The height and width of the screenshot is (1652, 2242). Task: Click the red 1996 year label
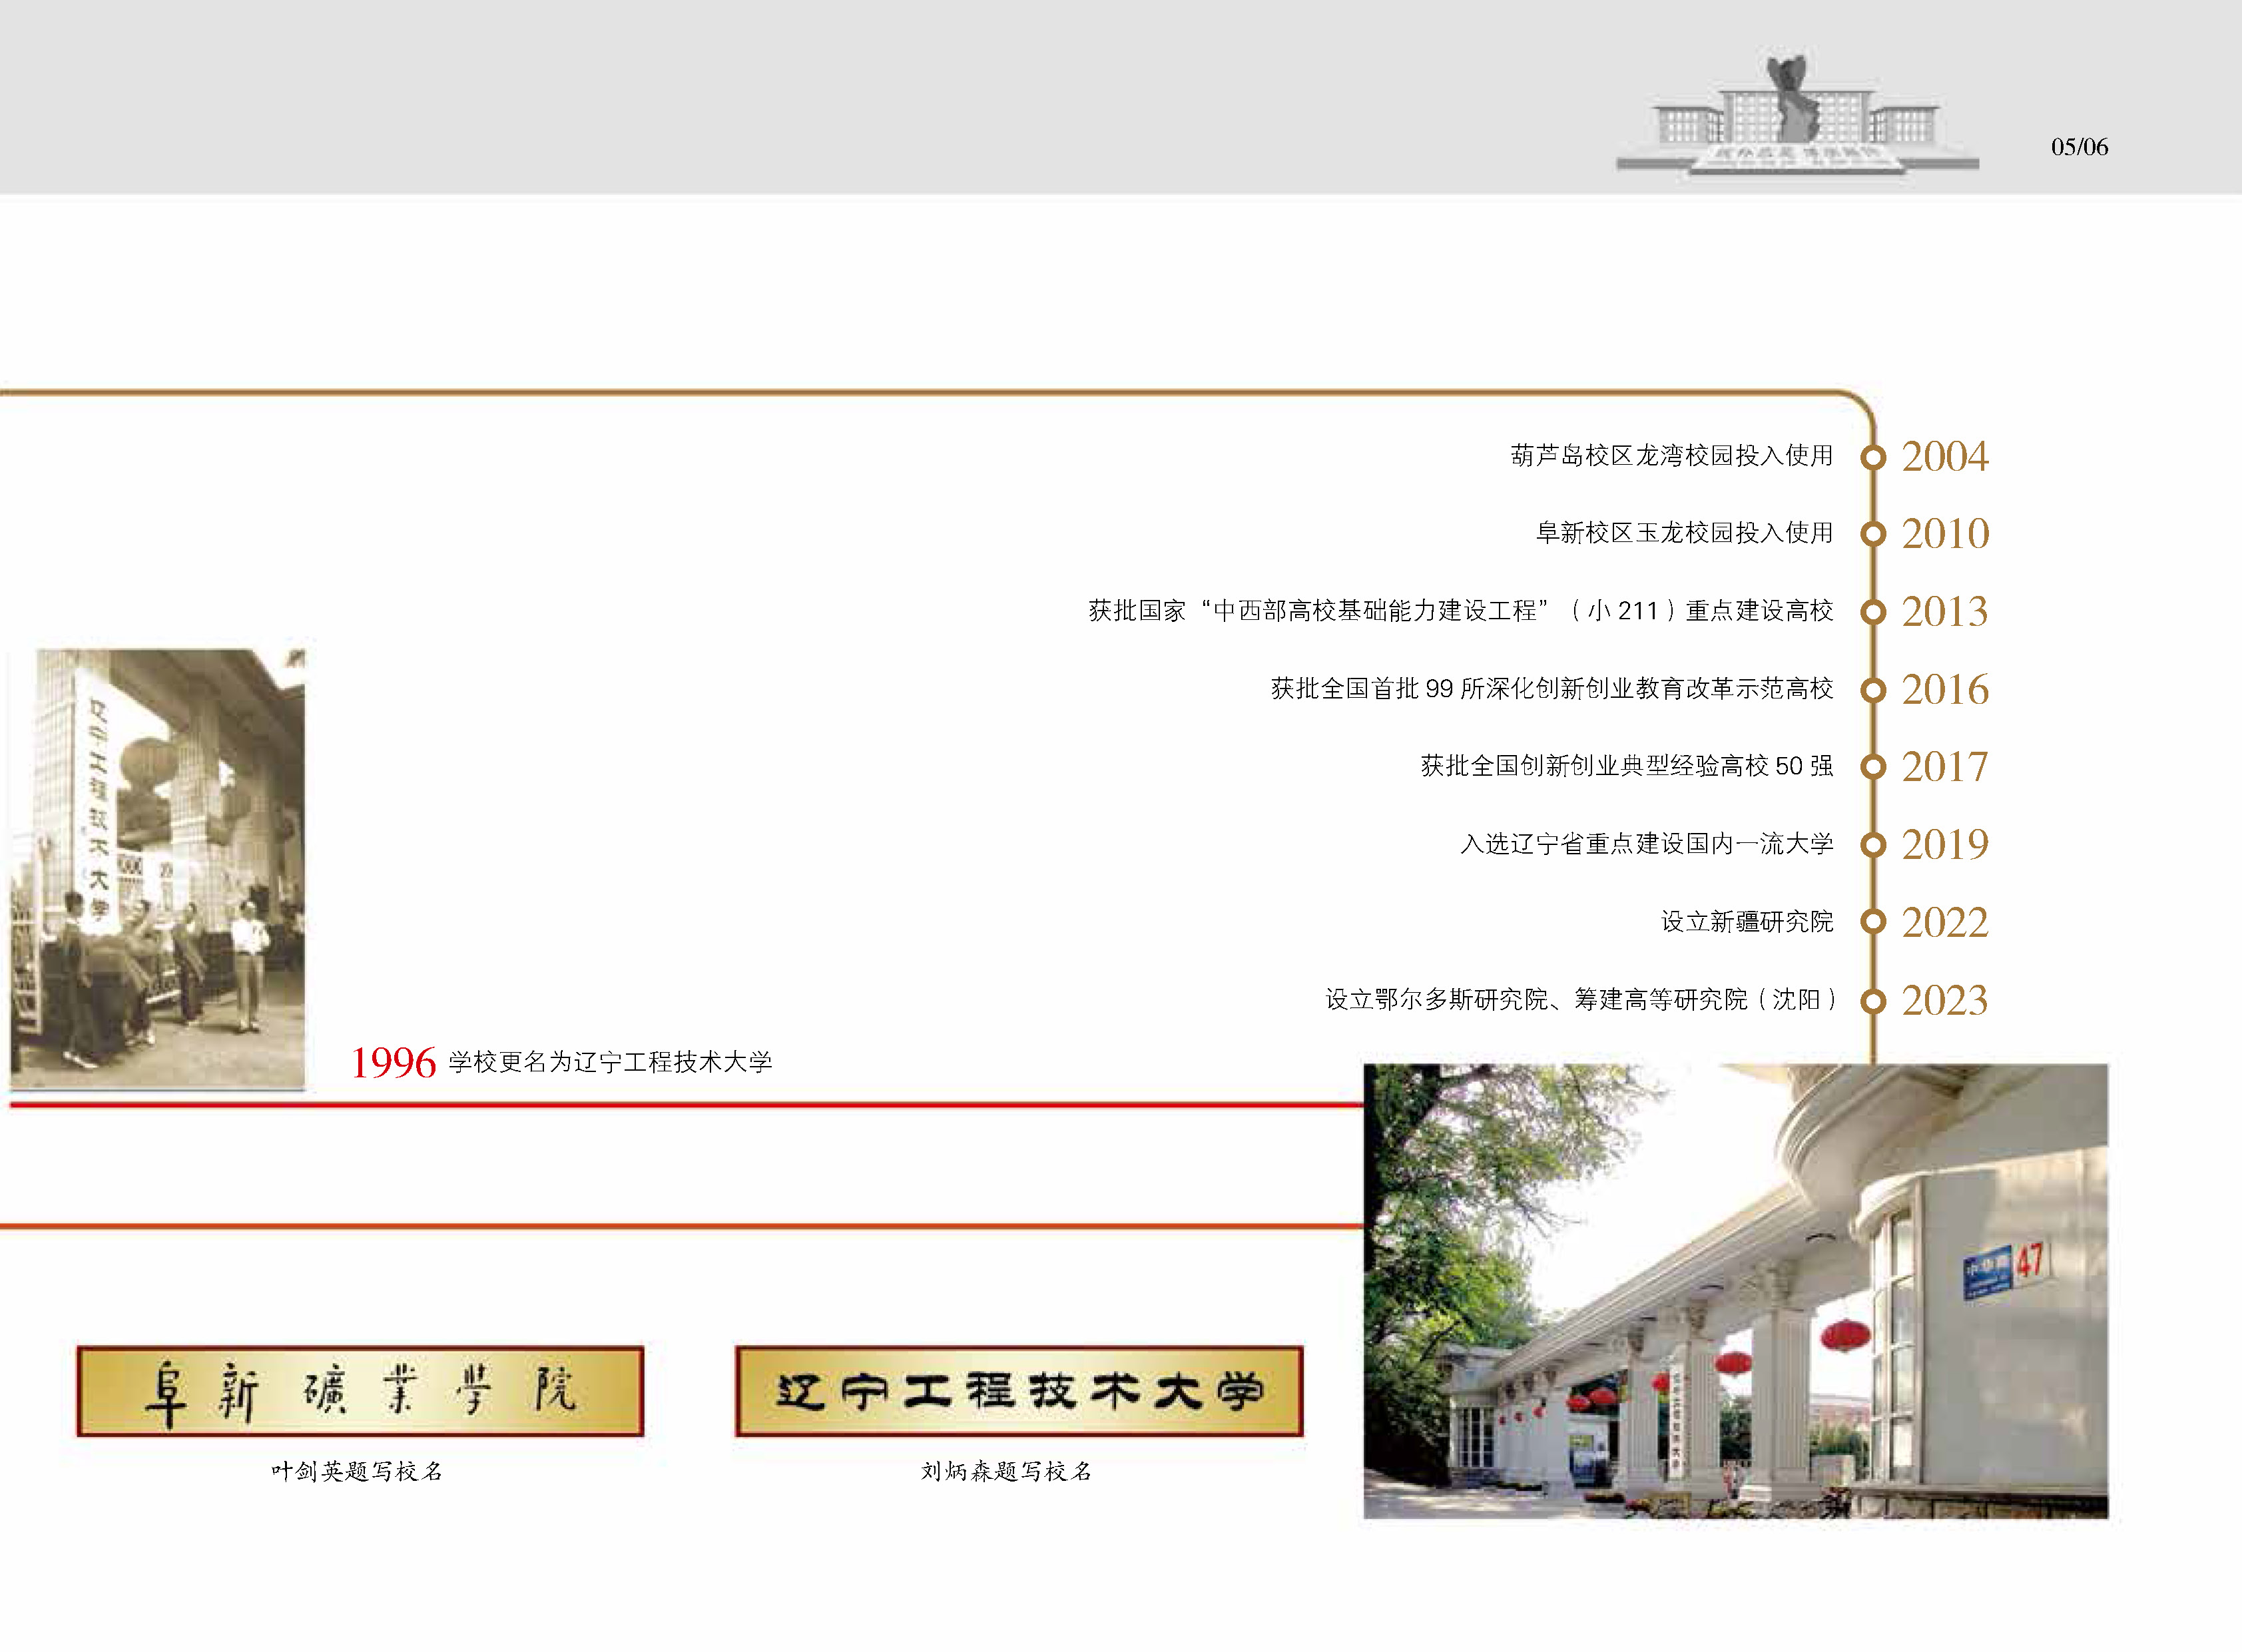[393, 1063]
